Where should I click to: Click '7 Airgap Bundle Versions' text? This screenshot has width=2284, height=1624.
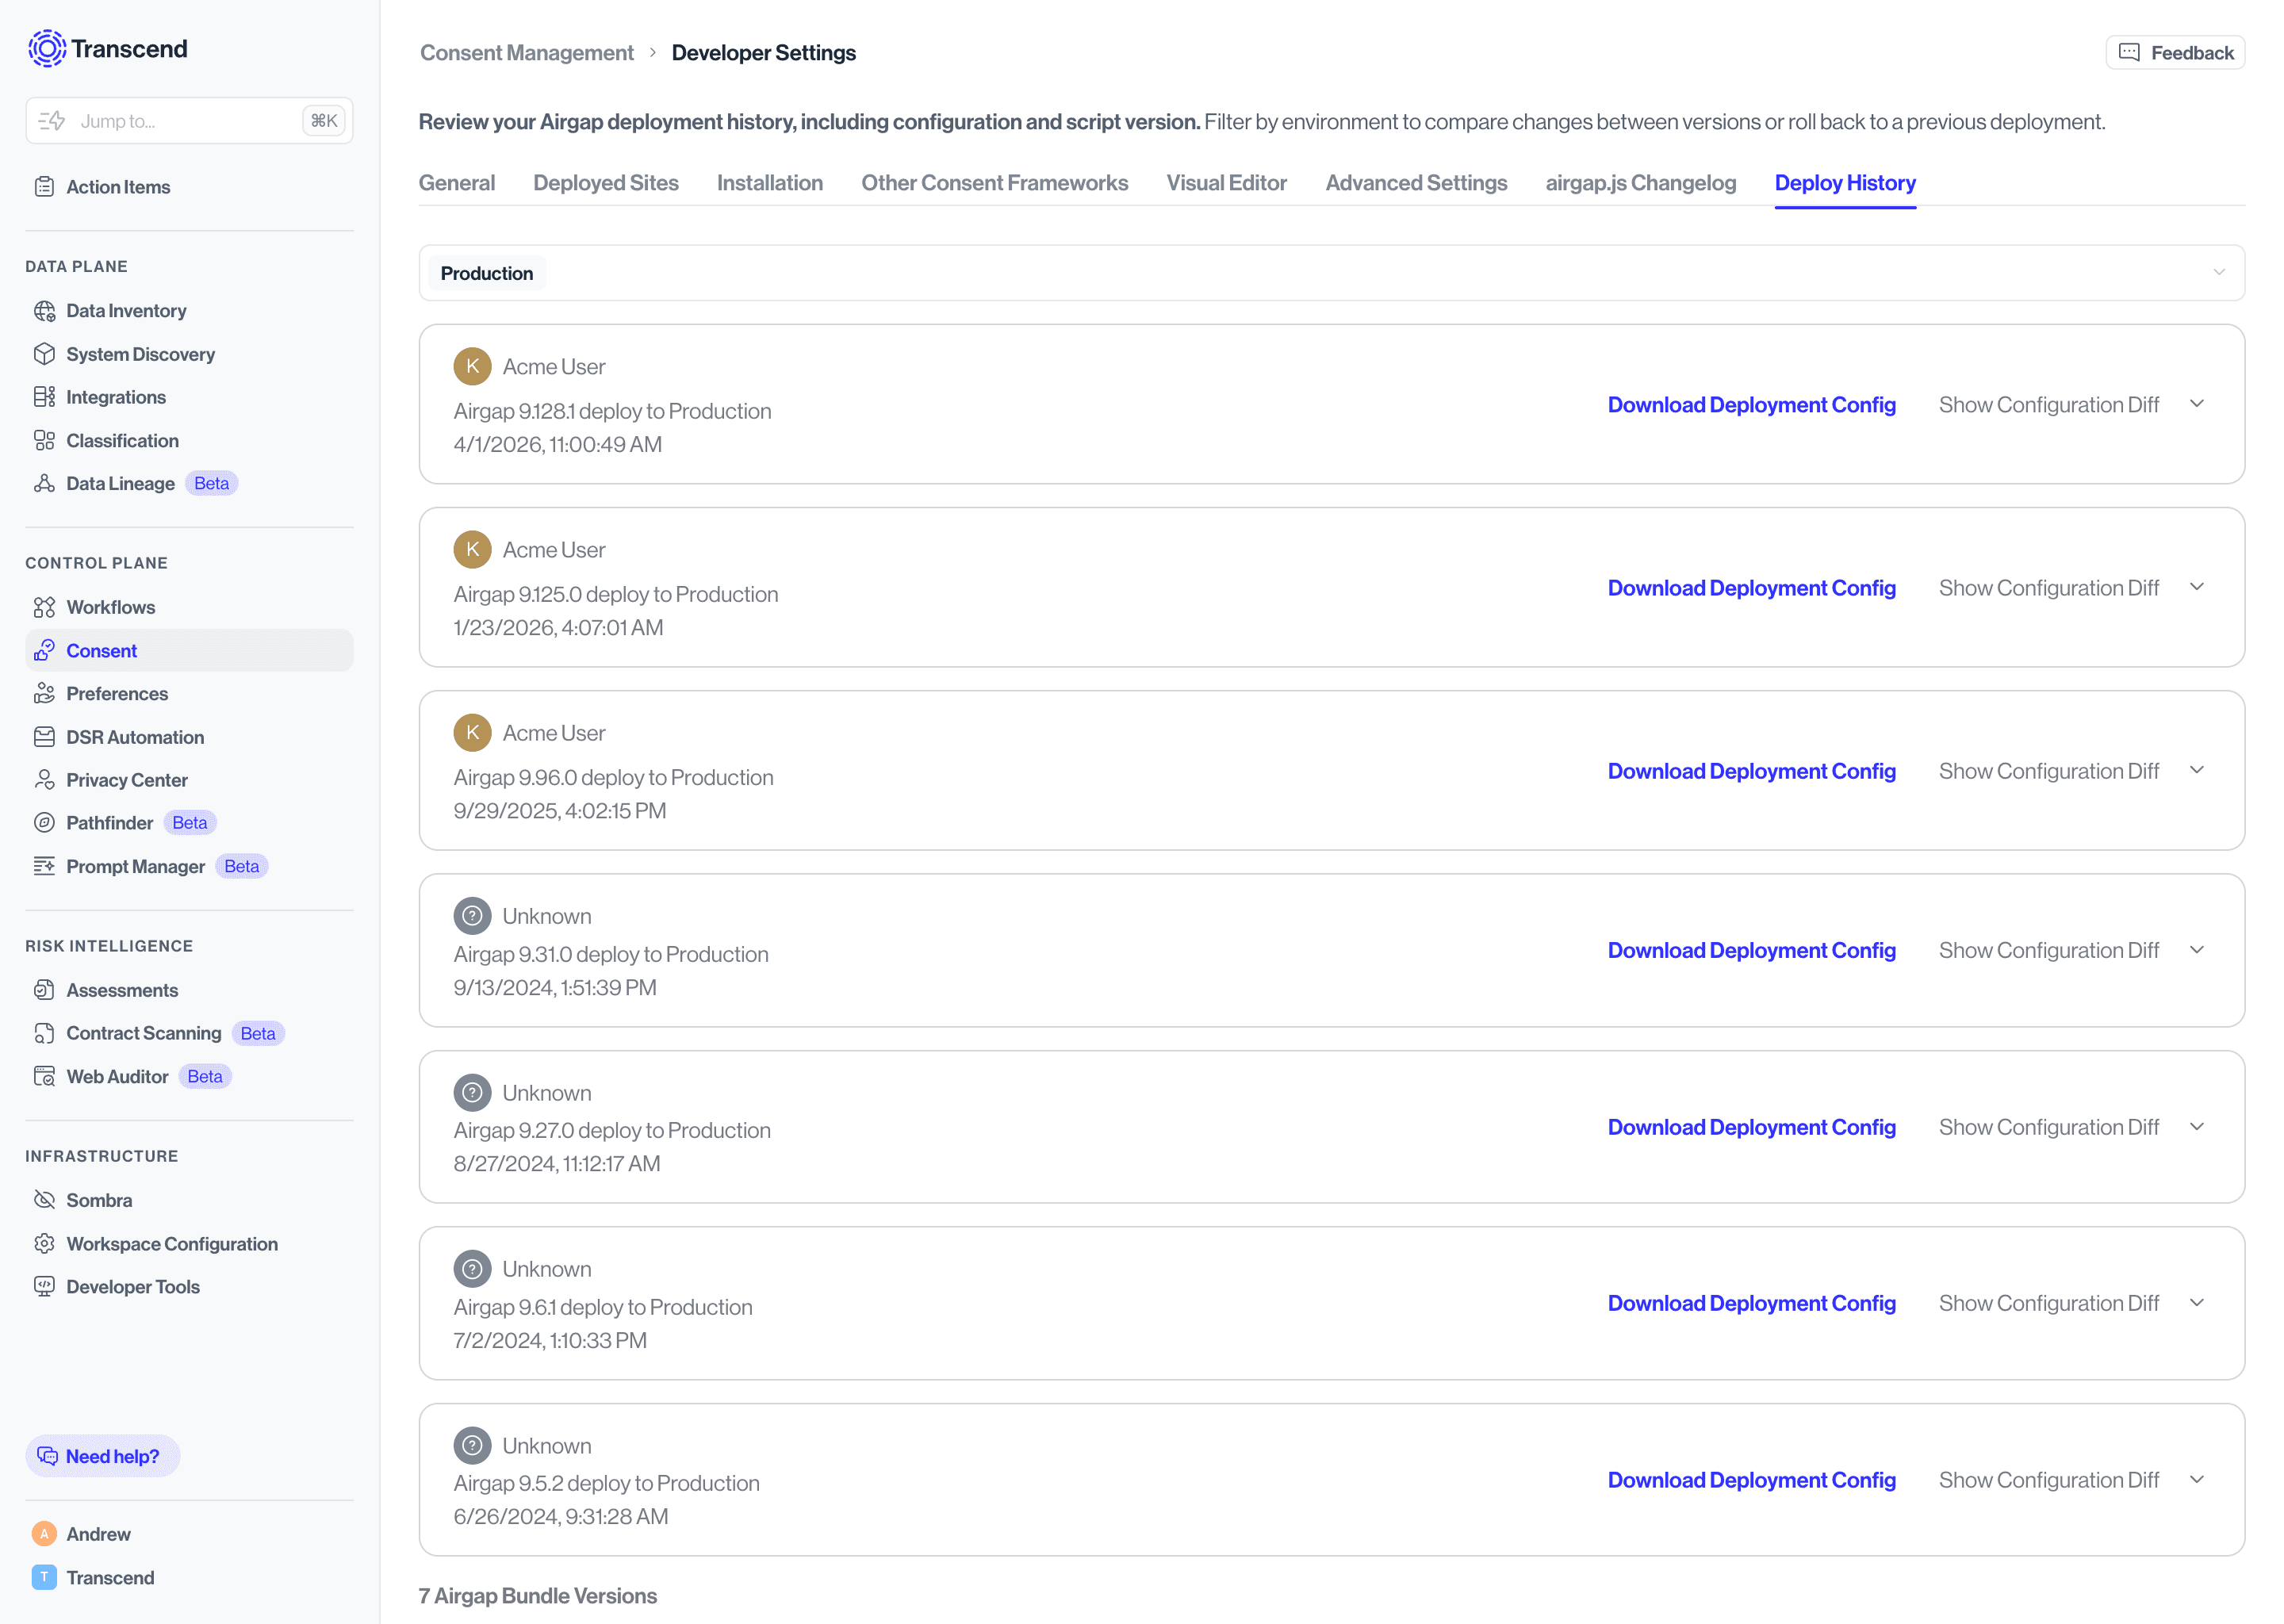pos(538,1596)
